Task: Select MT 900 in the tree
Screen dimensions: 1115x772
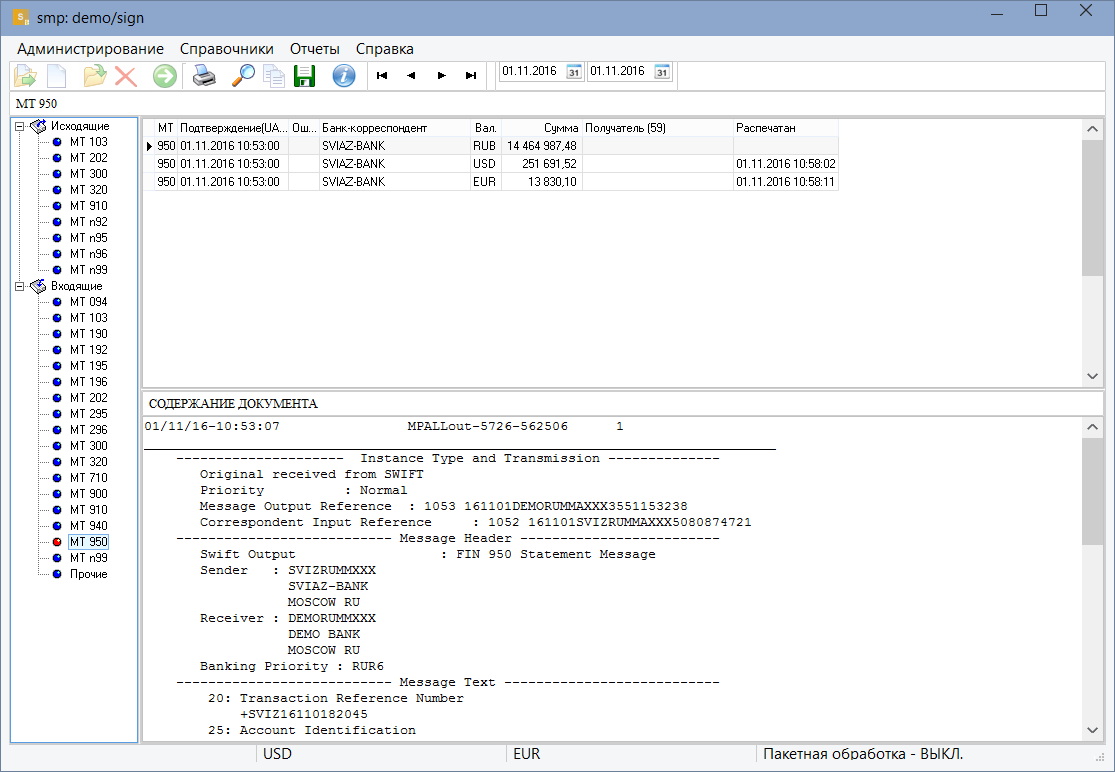Action: (88, 494)
